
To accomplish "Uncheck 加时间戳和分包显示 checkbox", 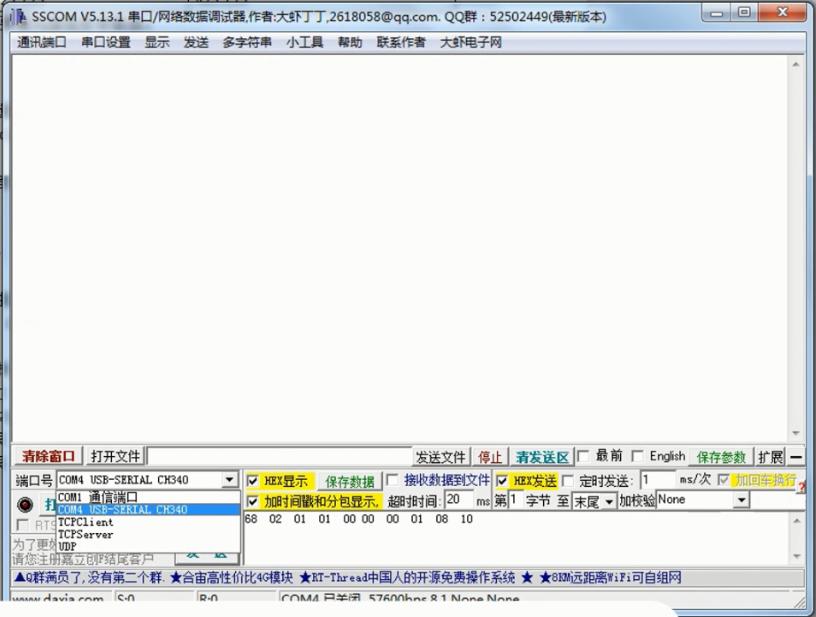I will (x=252, y=502).
